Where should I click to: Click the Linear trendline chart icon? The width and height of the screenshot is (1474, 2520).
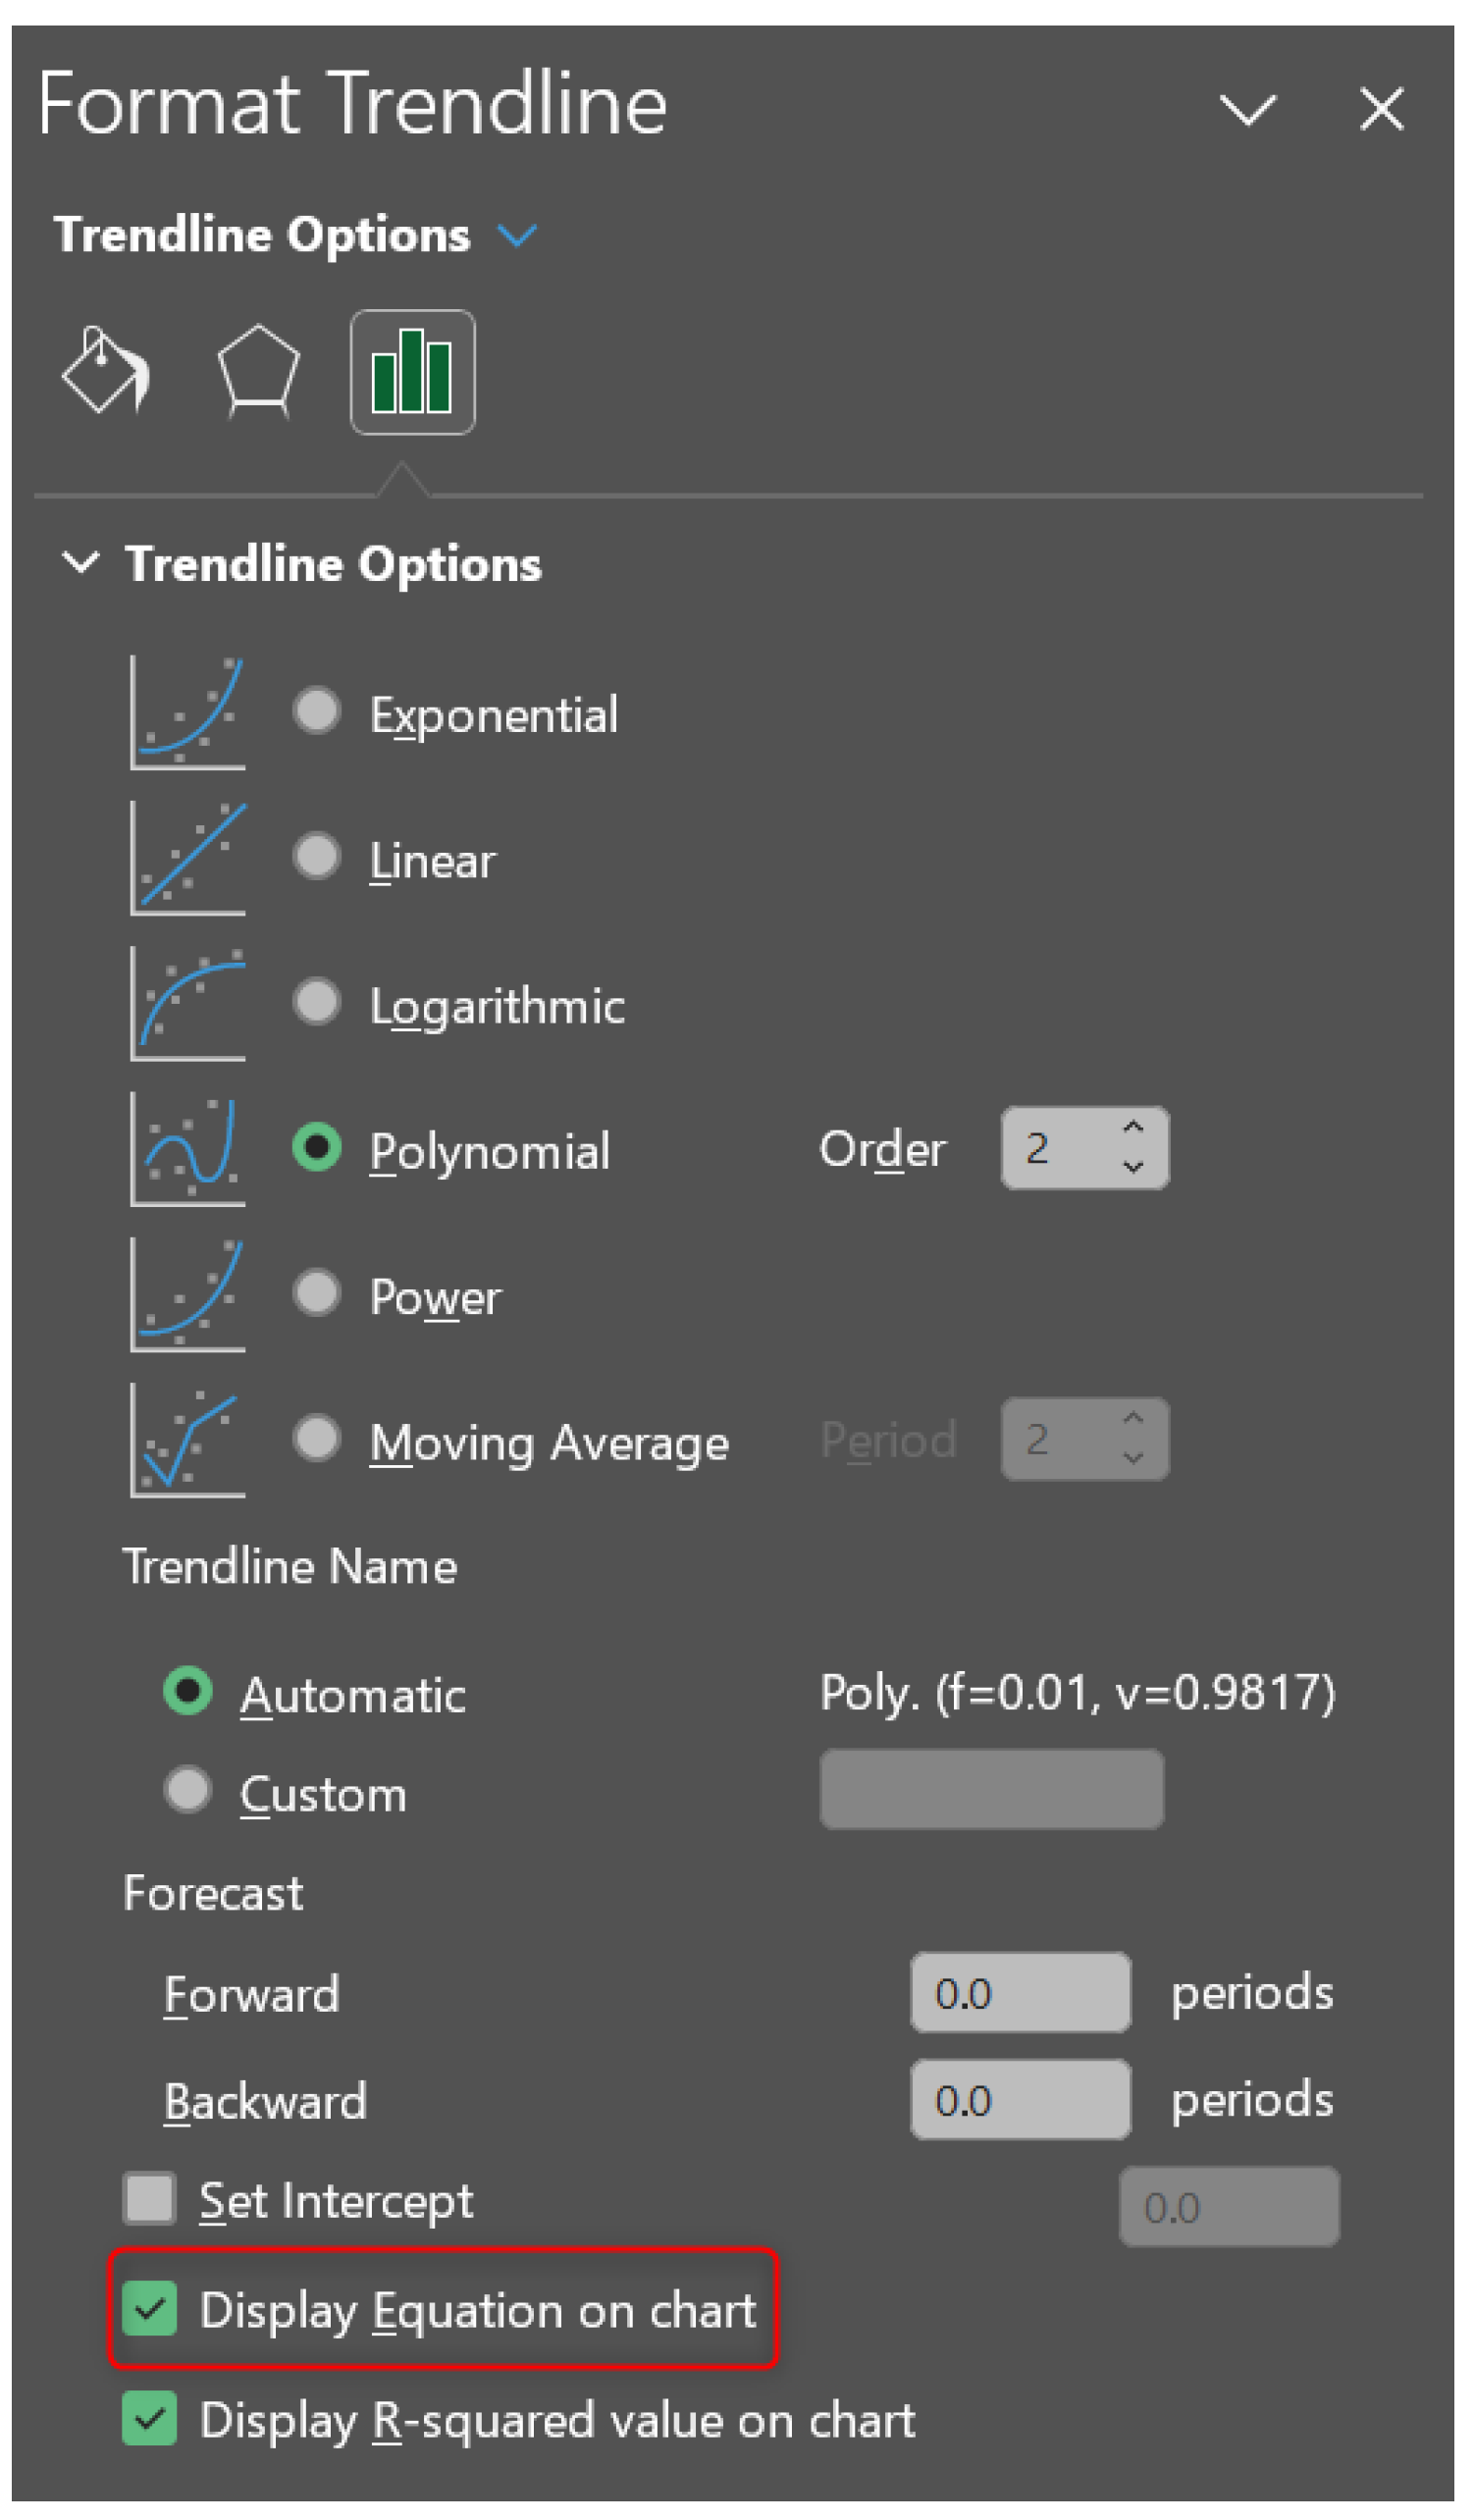188,858
